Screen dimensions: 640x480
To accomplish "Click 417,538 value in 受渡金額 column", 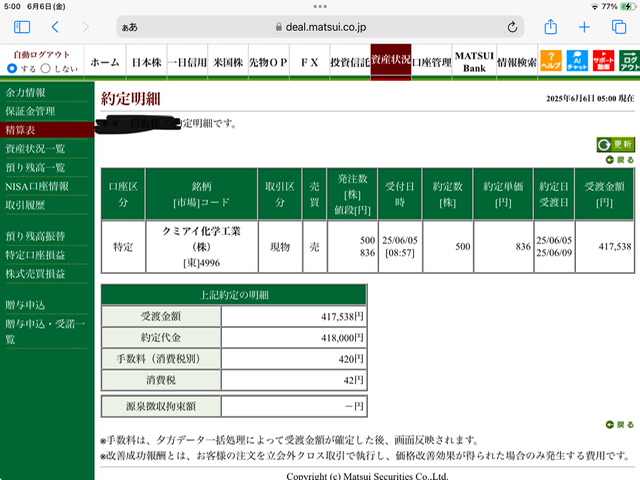I will pos(615,247).
